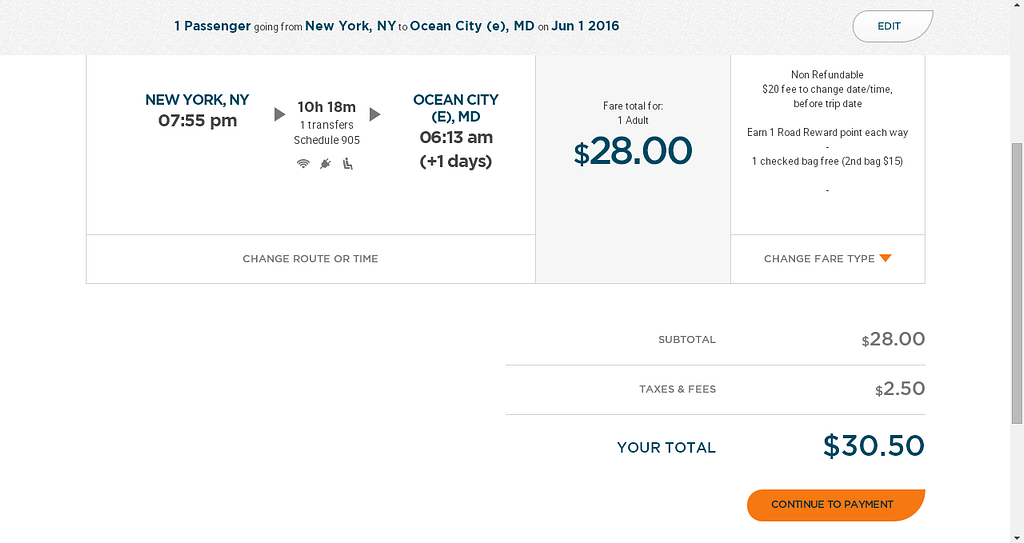This screenshot has height=543, width=1024.
Task: Click the Jun 1 2016 date in header
Action: [x=587, y=26]
